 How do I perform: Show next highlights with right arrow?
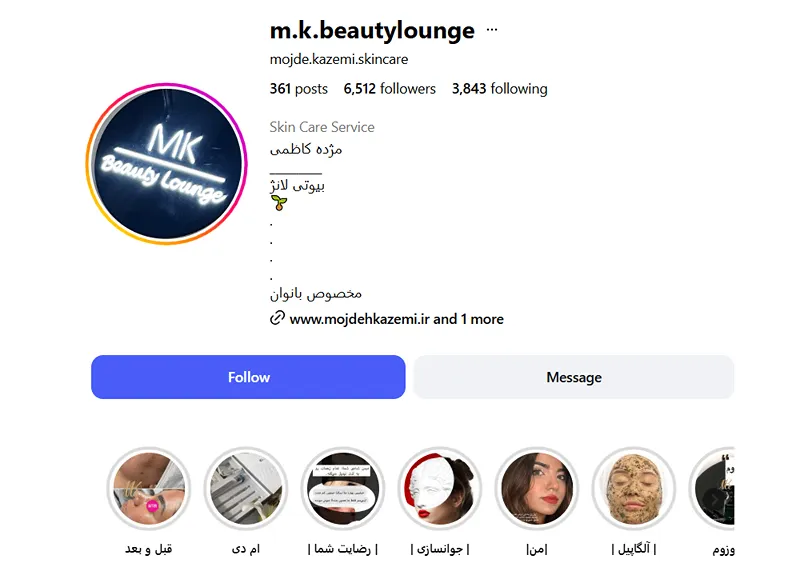coord(715,499)
